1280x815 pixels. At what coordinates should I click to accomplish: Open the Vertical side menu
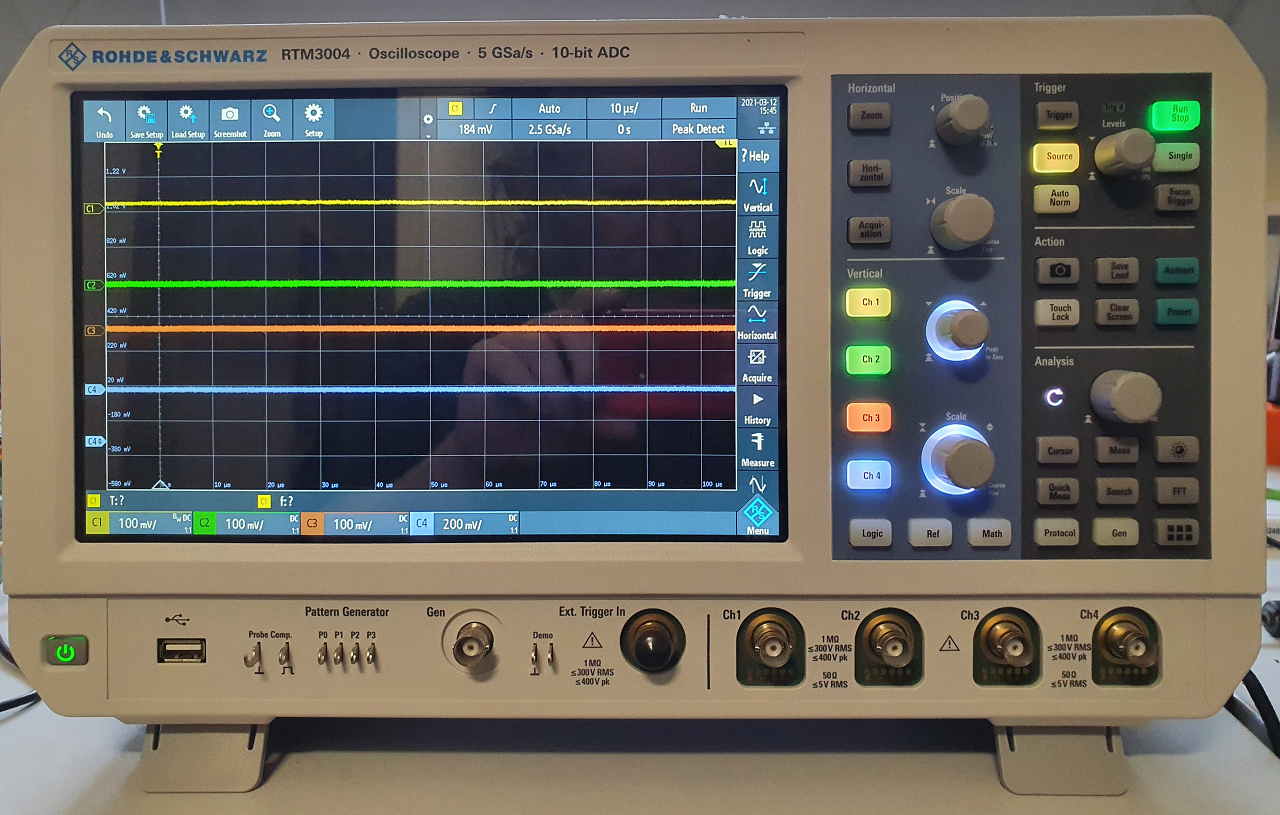pos(757,193)
